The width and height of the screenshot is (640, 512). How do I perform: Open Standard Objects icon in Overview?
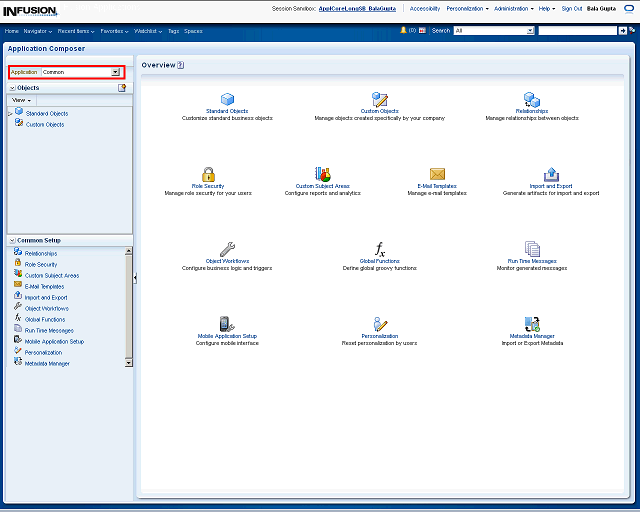(227, 99)
